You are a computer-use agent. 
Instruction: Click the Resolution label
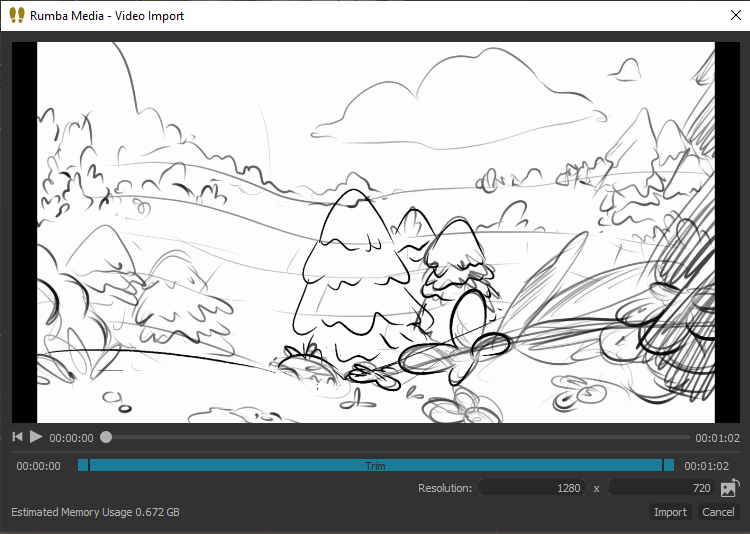[x=445, y=488]
